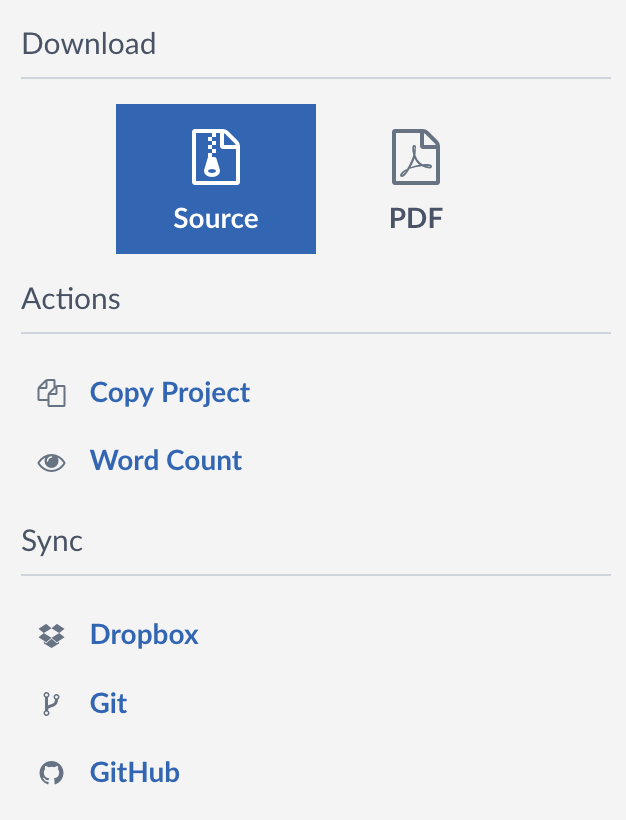Open the Copy Project link

169,393
